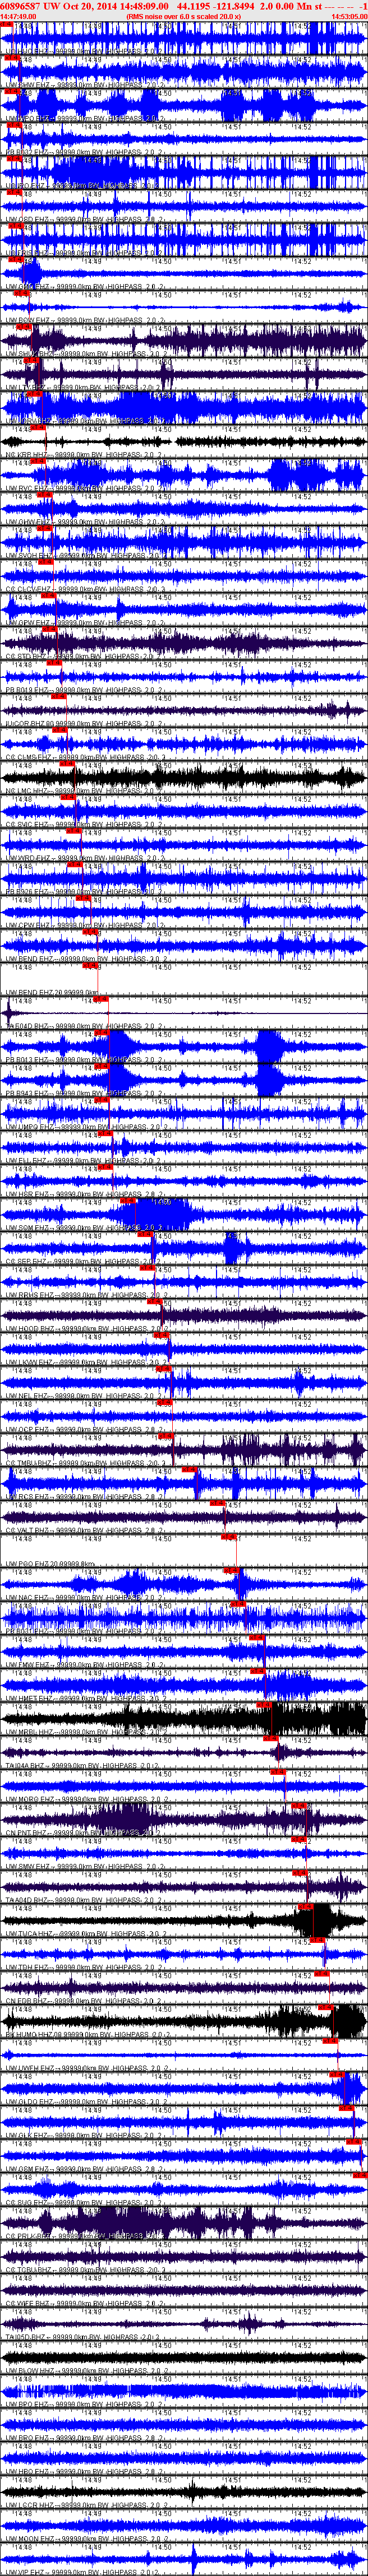Select the RMS noise scaling note
The image size is (368, 2576).
(x=184, y=16)
